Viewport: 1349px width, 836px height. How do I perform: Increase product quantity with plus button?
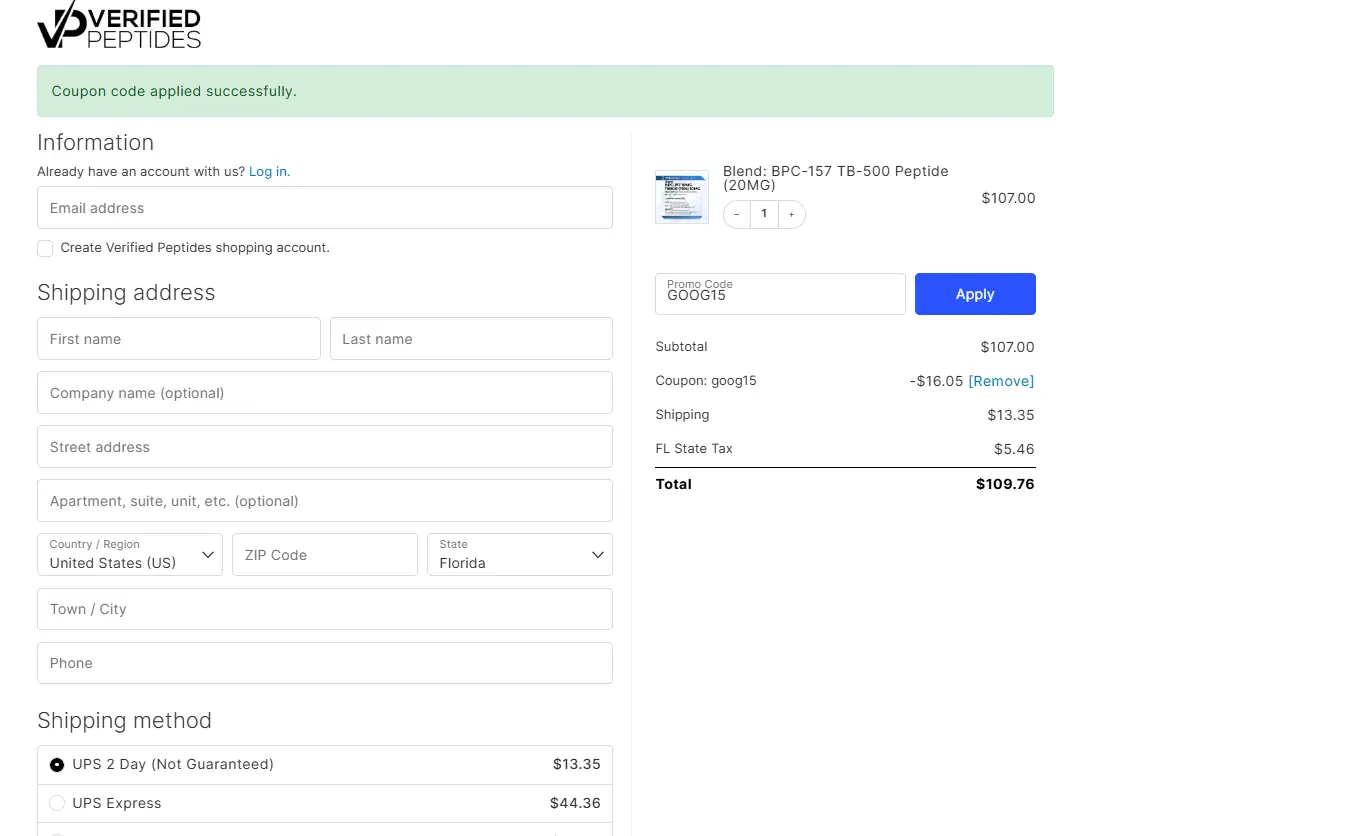pos(791,214)
